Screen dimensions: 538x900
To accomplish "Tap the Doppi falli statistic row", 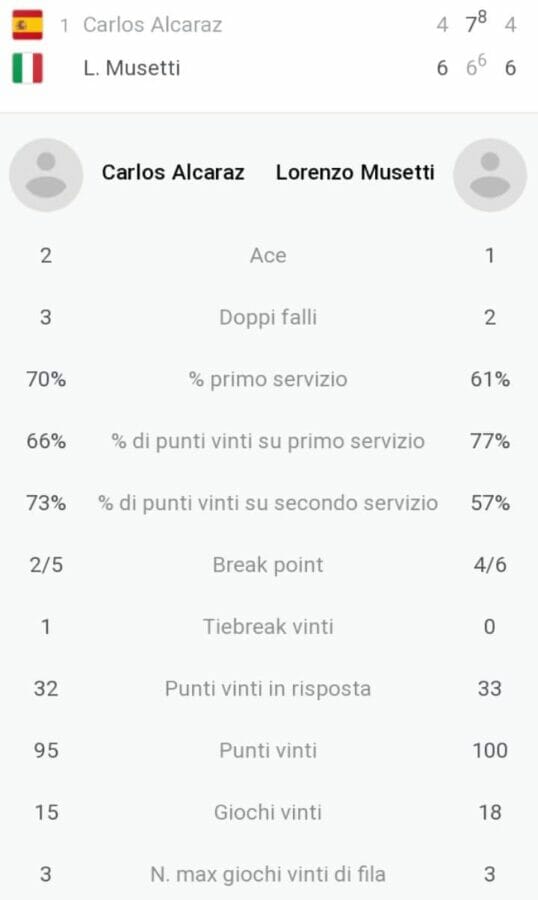I will [268, 317].
